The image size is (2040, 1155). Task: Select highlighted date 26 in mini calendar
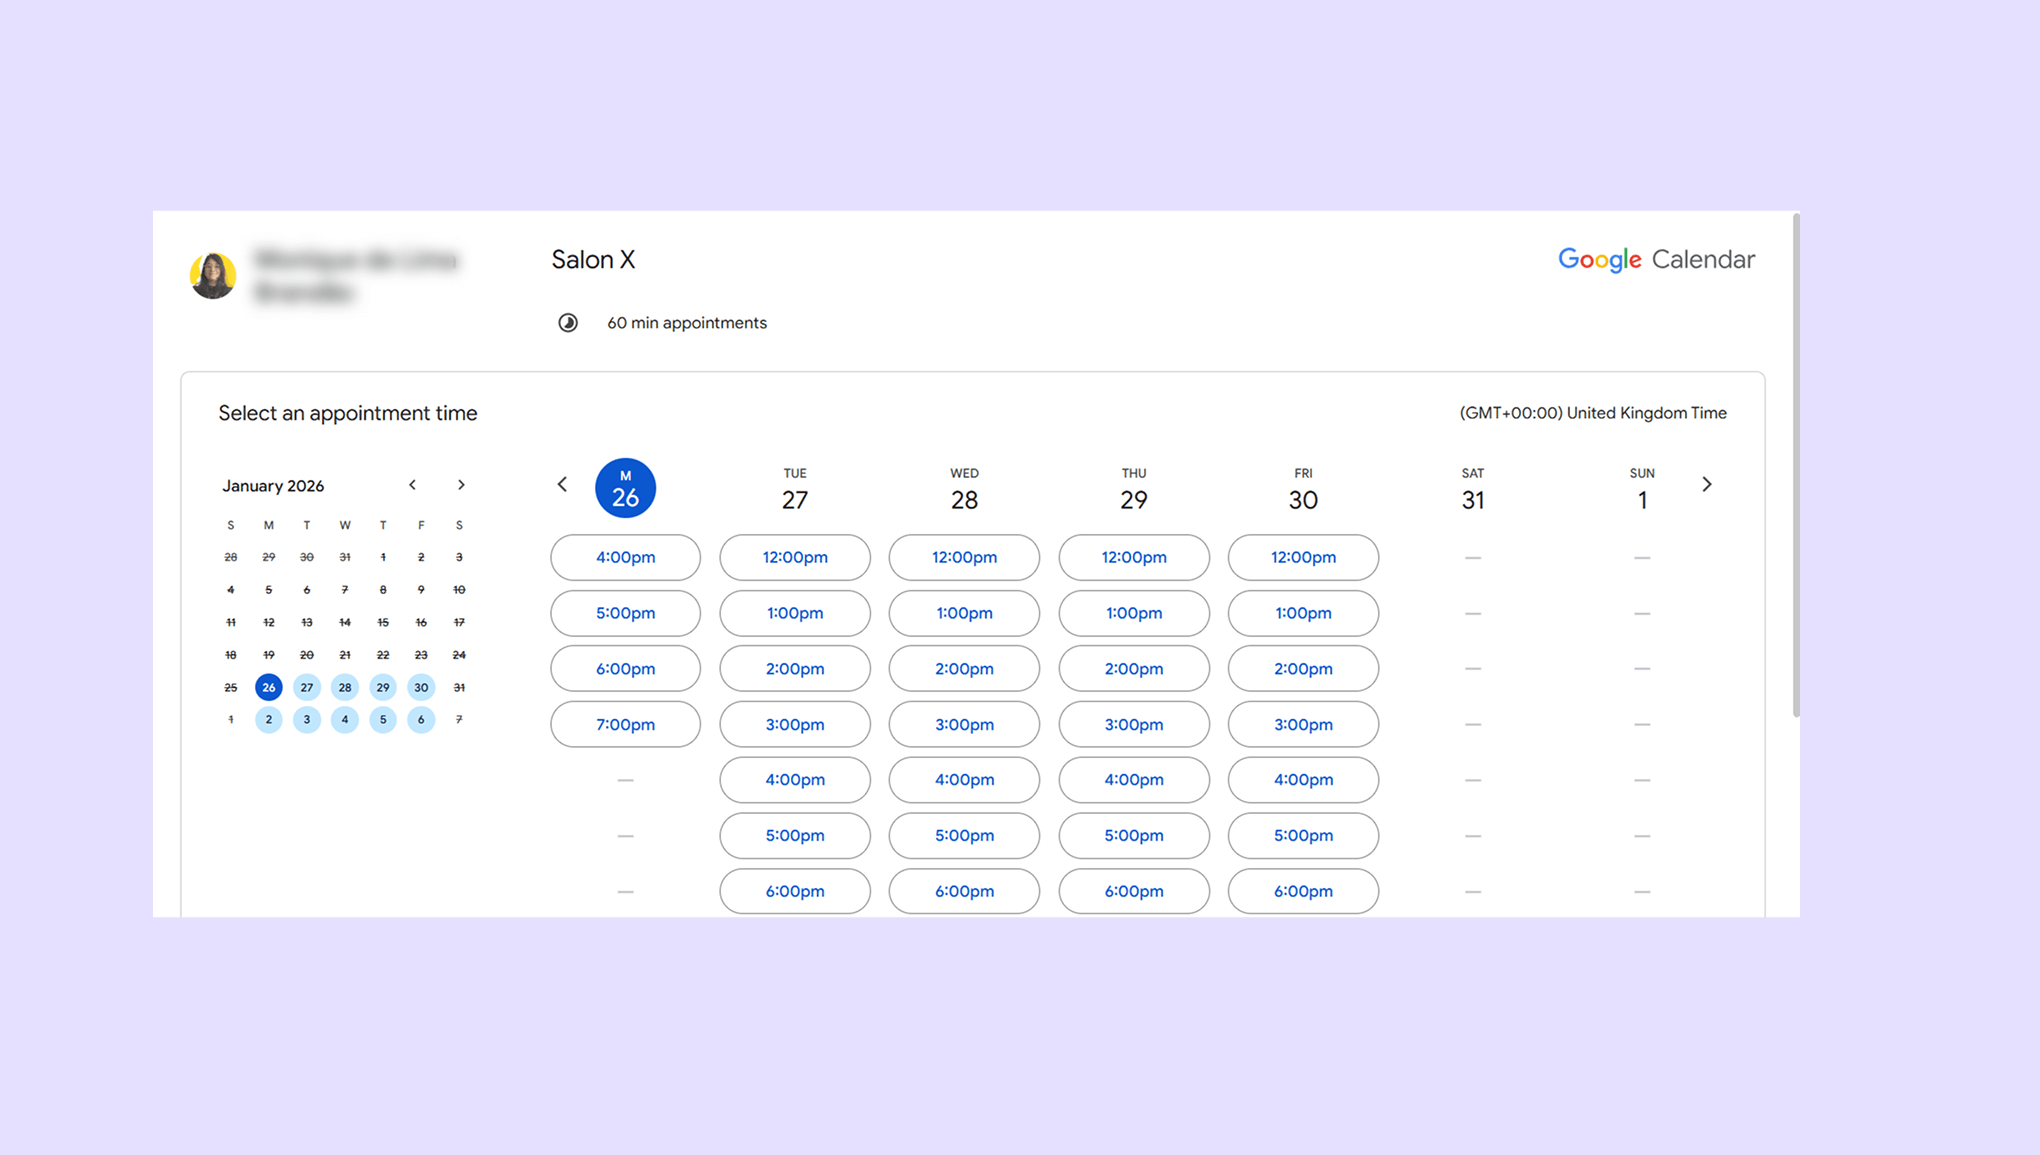coord(268,688)
